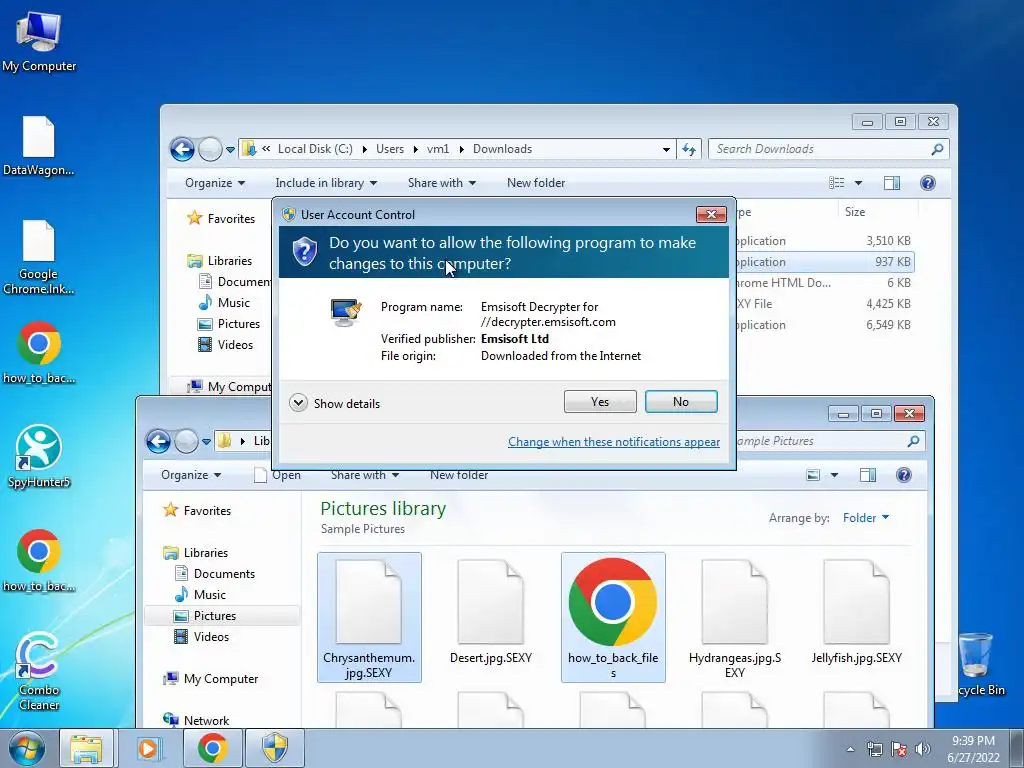Open view options dropdown in Downloads window
This screenshot has height=768, width=1024.
[858, 184]
